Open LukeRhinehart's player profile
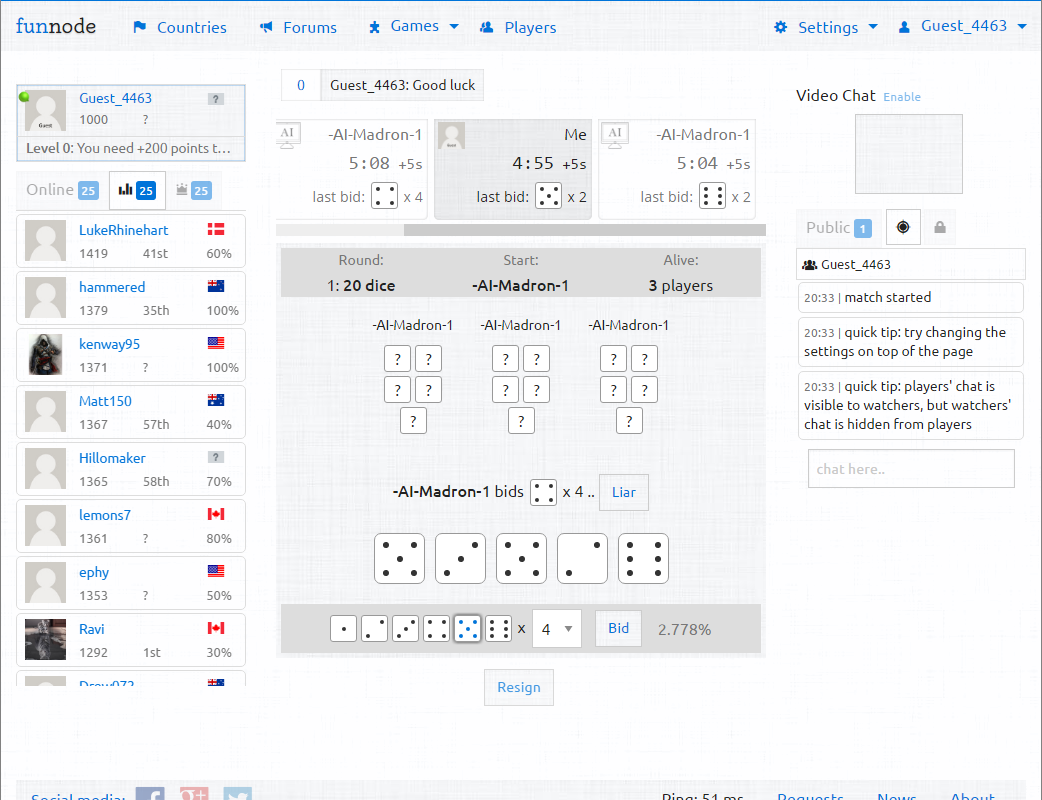1042x800 pixels. tap(124, 231)
